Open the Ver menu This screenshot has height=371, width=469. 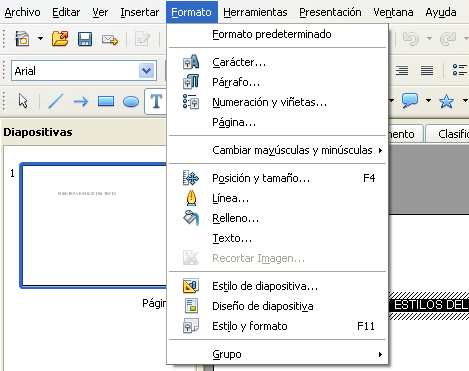[100, 12]
